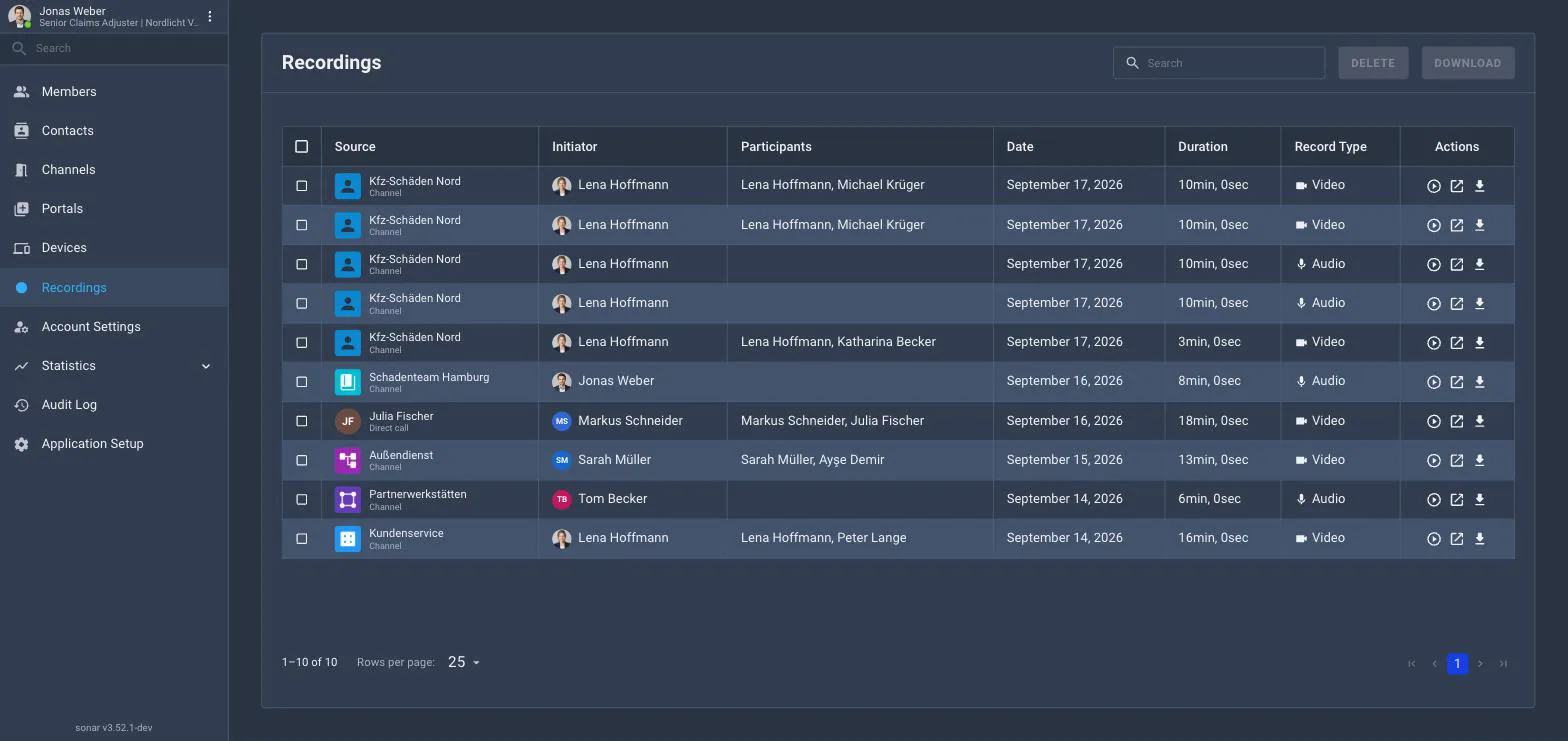Viewport: 1568px width, 741px height.
Task: Open Kundenservice recording in new window
Action: point(1457,538)
